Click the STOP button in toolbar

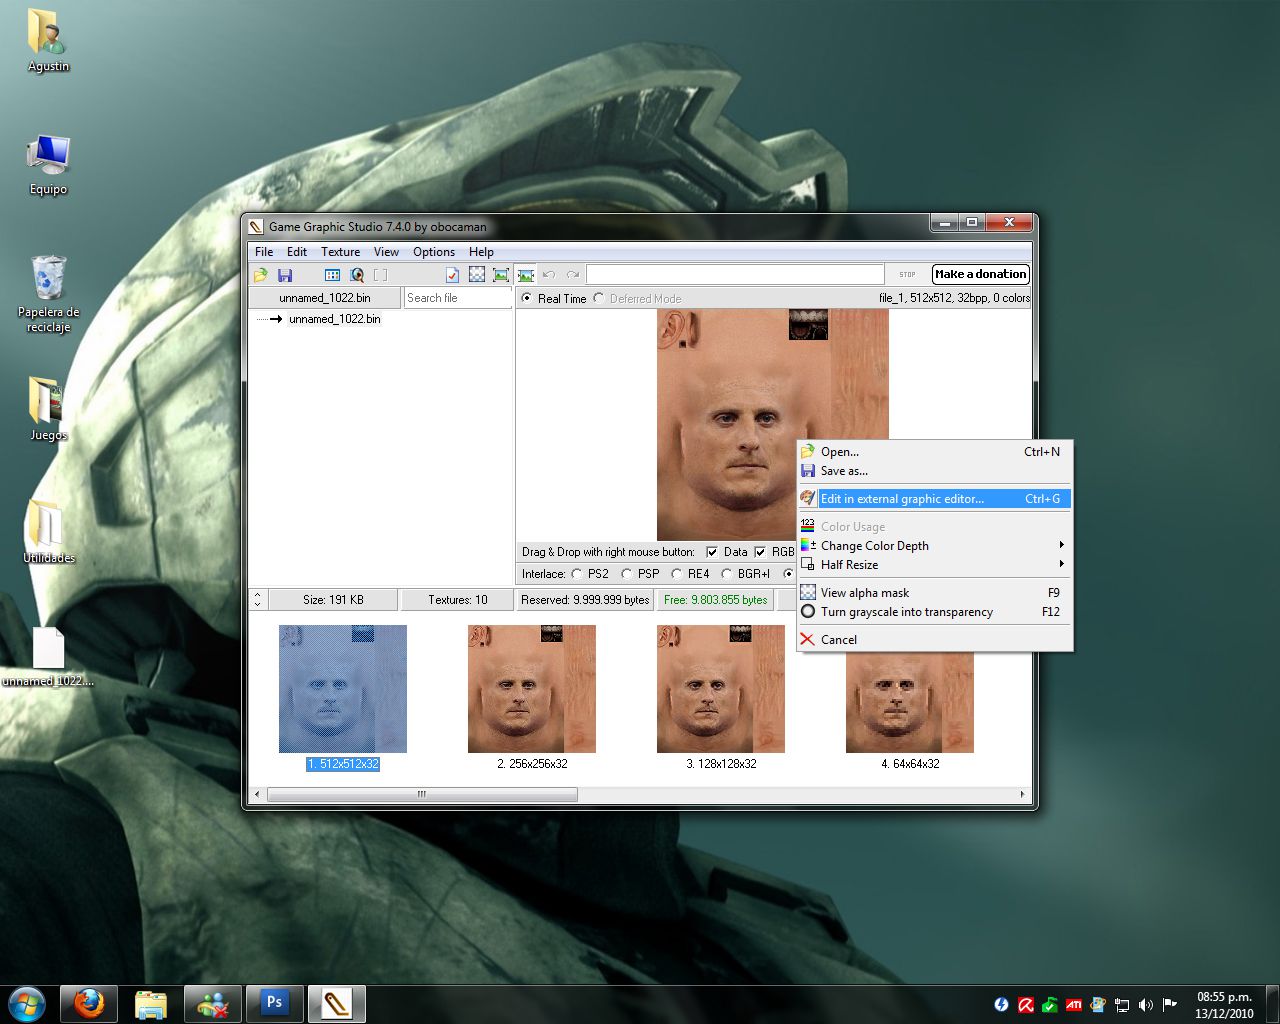(x=907, y=274)
